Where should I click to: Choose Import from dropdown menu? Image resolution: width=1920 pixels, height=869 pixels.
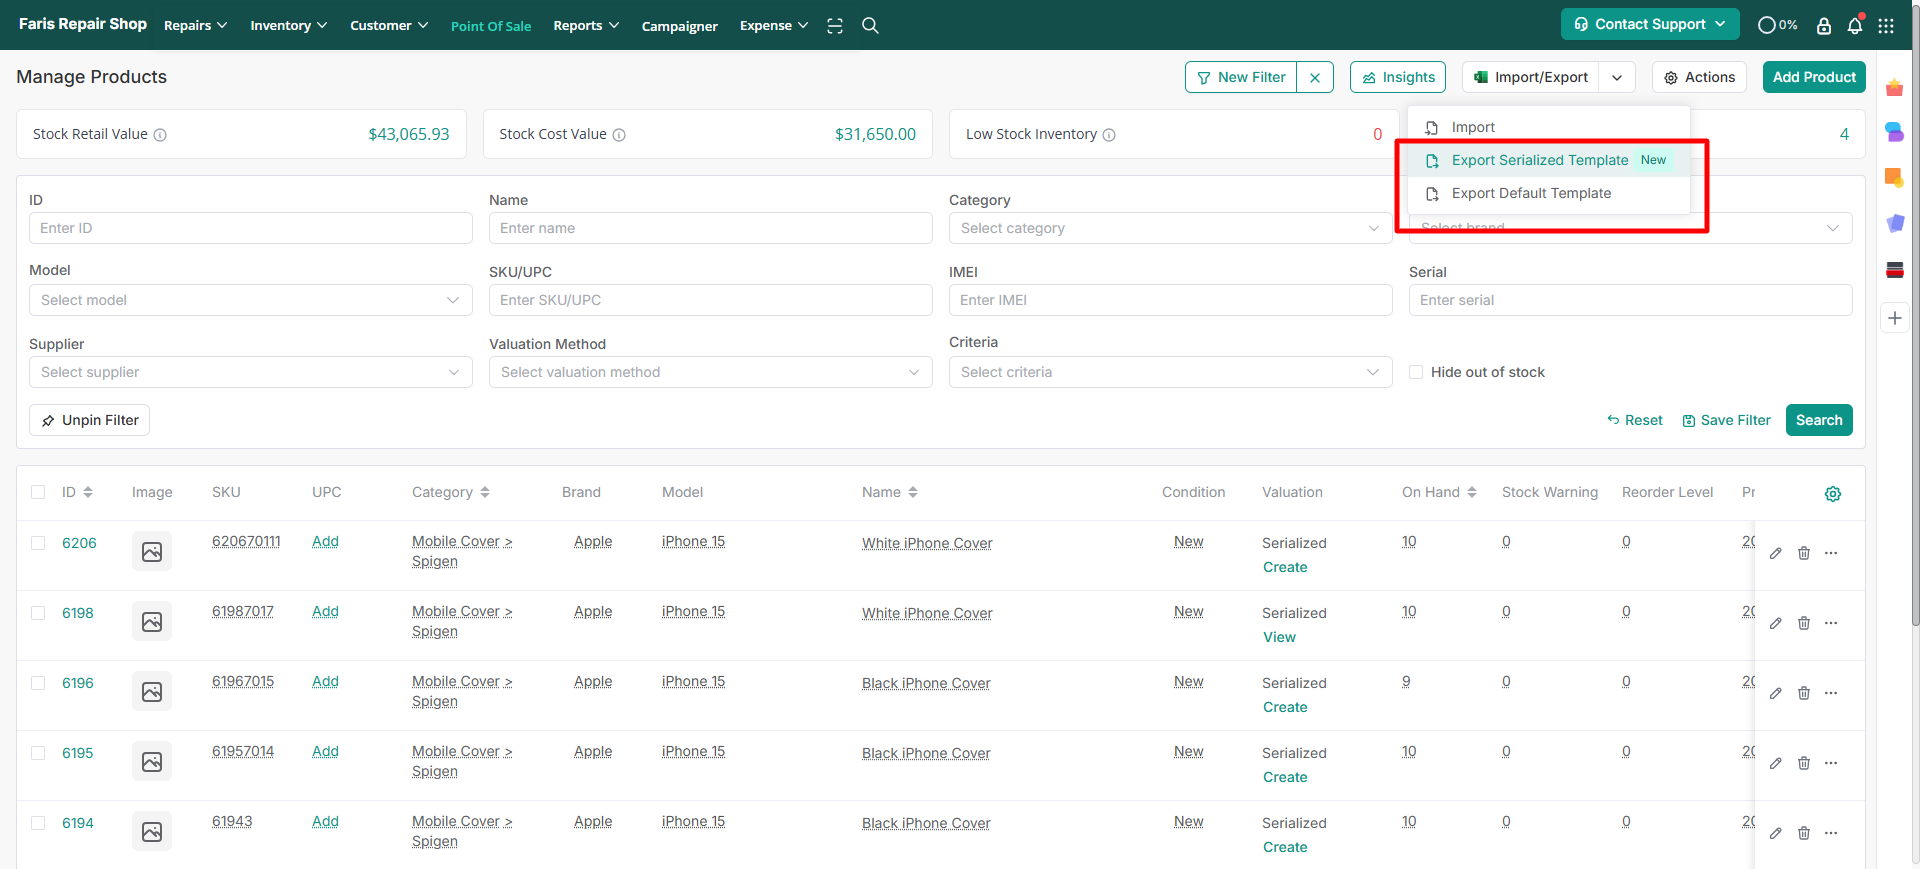1548,127
